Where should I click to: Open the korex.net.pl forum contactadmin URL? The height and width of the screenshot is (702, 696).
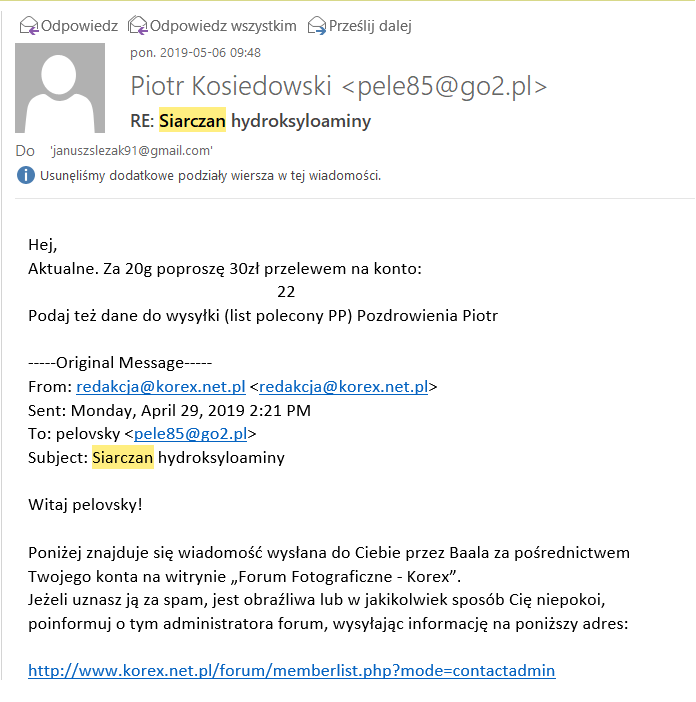291,670
